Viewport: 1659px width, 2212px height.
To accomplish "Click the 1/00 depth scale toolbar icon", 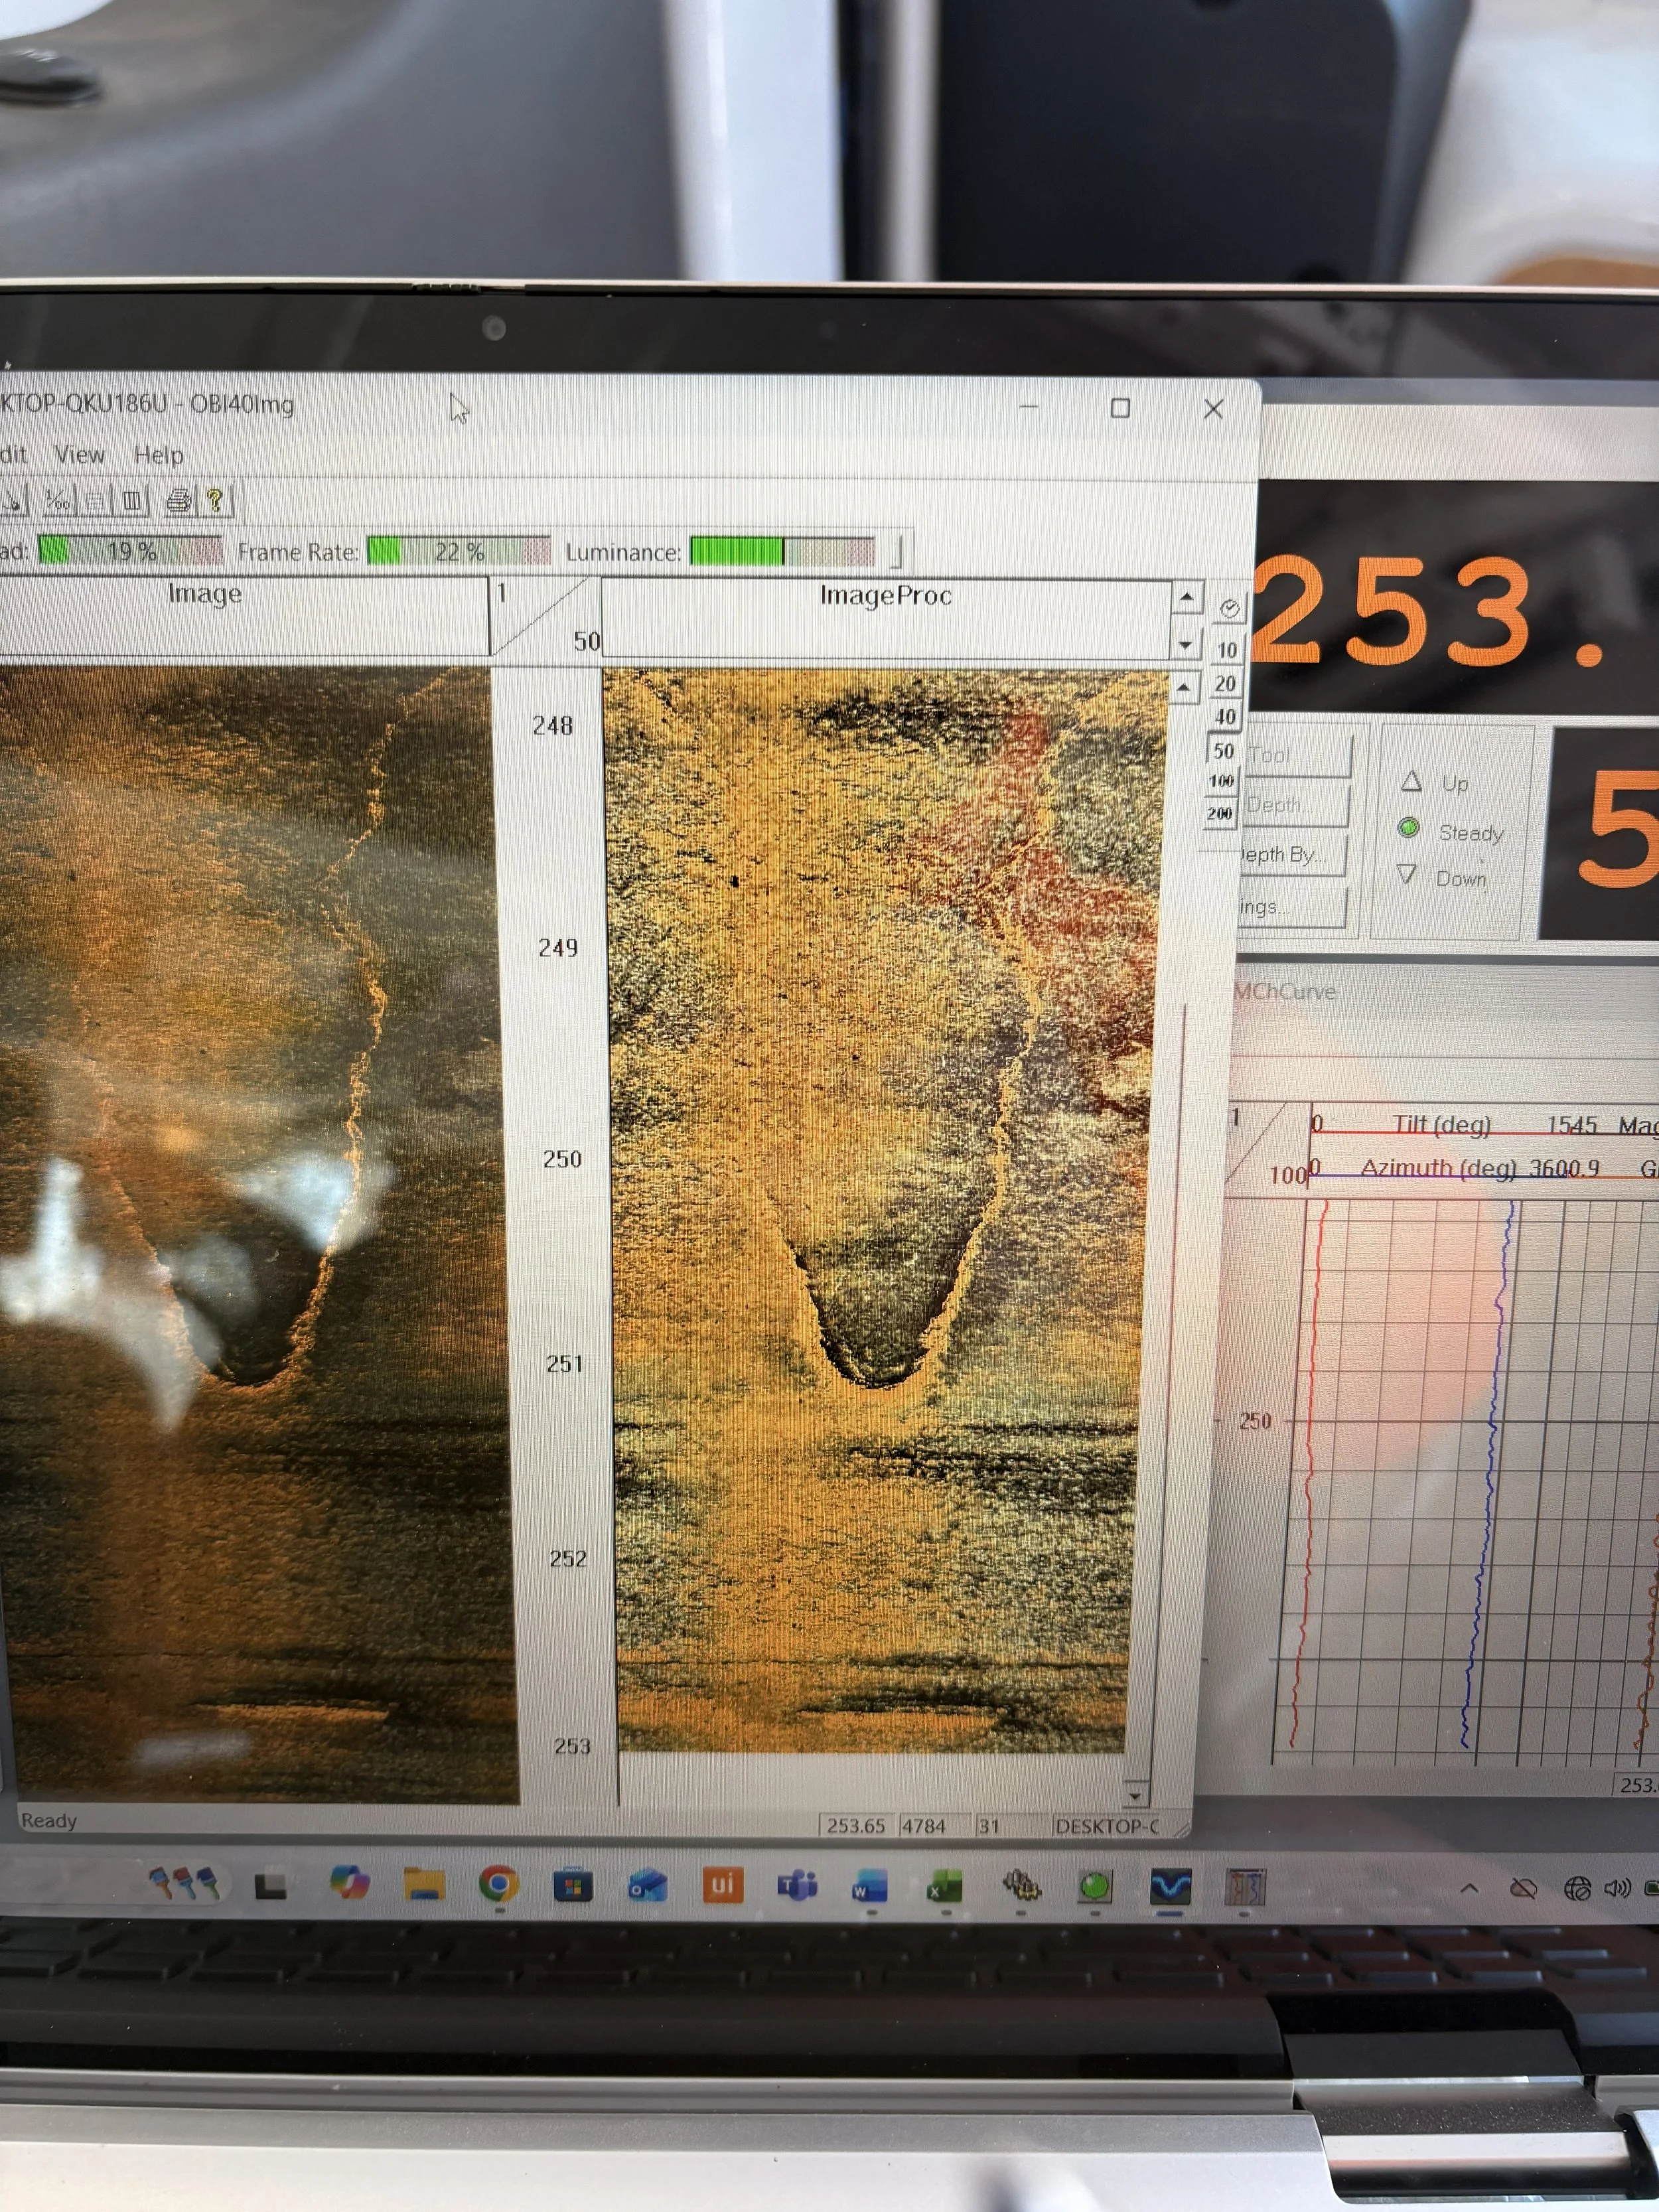I will 57,500.
